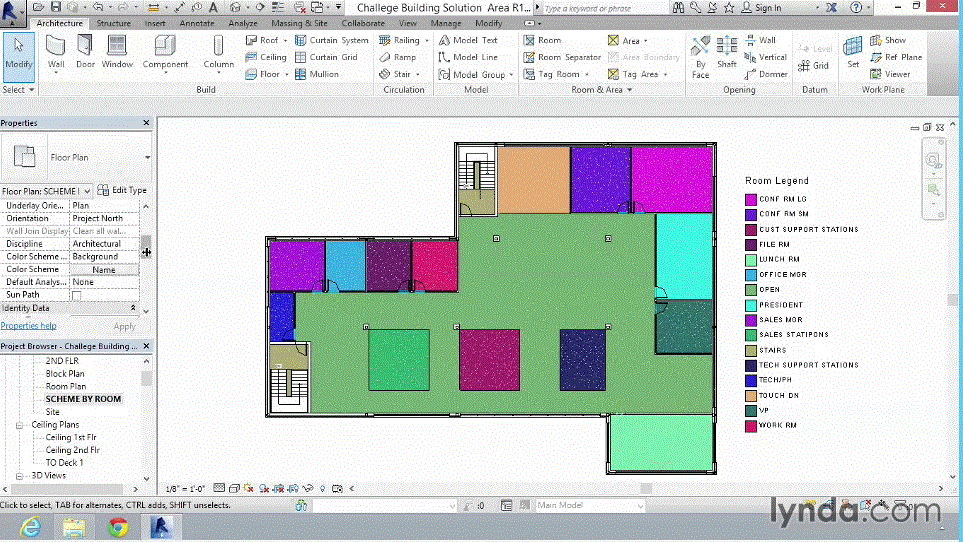Click the Room tool
Viewport: 963px width, 542px height.
[x=542, y=40]
